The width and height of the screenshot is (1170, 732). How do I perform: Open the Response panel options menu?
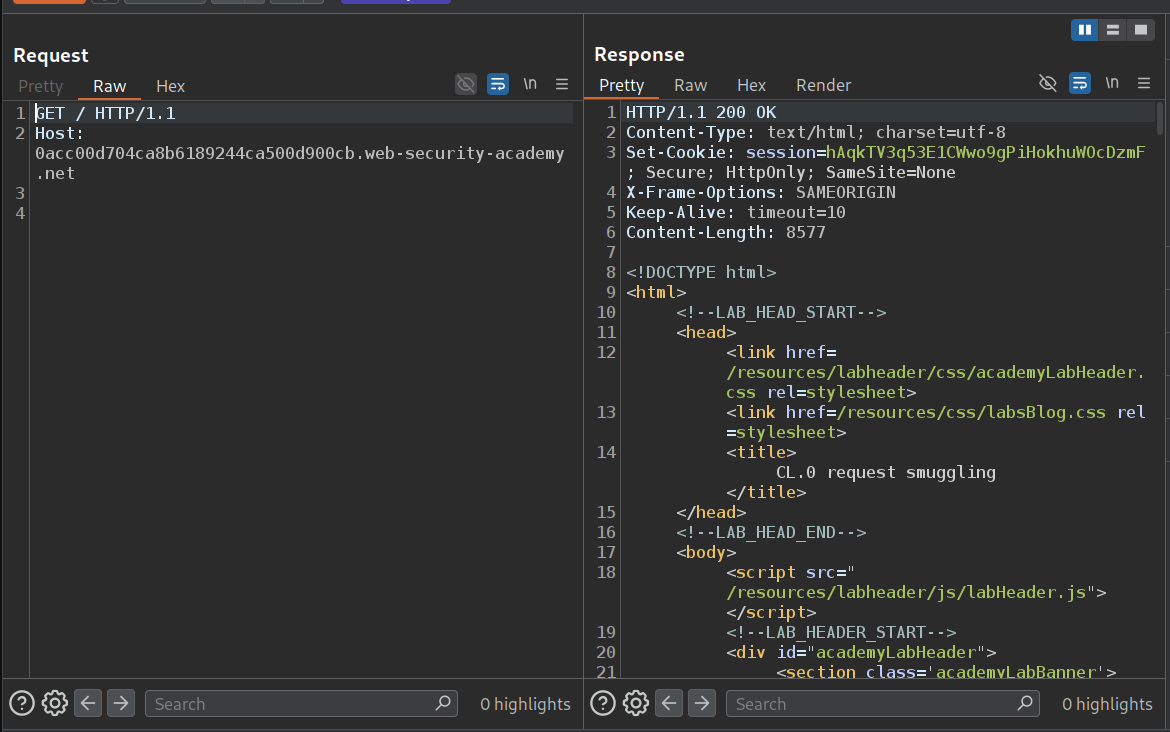coord(1144,83)
